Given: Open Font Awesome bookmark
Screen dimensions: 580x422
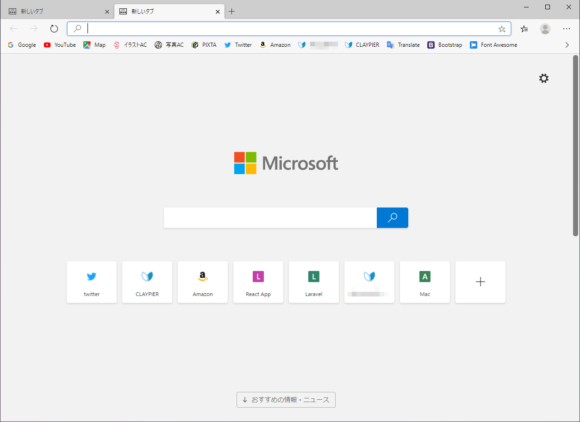Looking at the screenshot, I should pyautogui.click(x=493, y=45).
